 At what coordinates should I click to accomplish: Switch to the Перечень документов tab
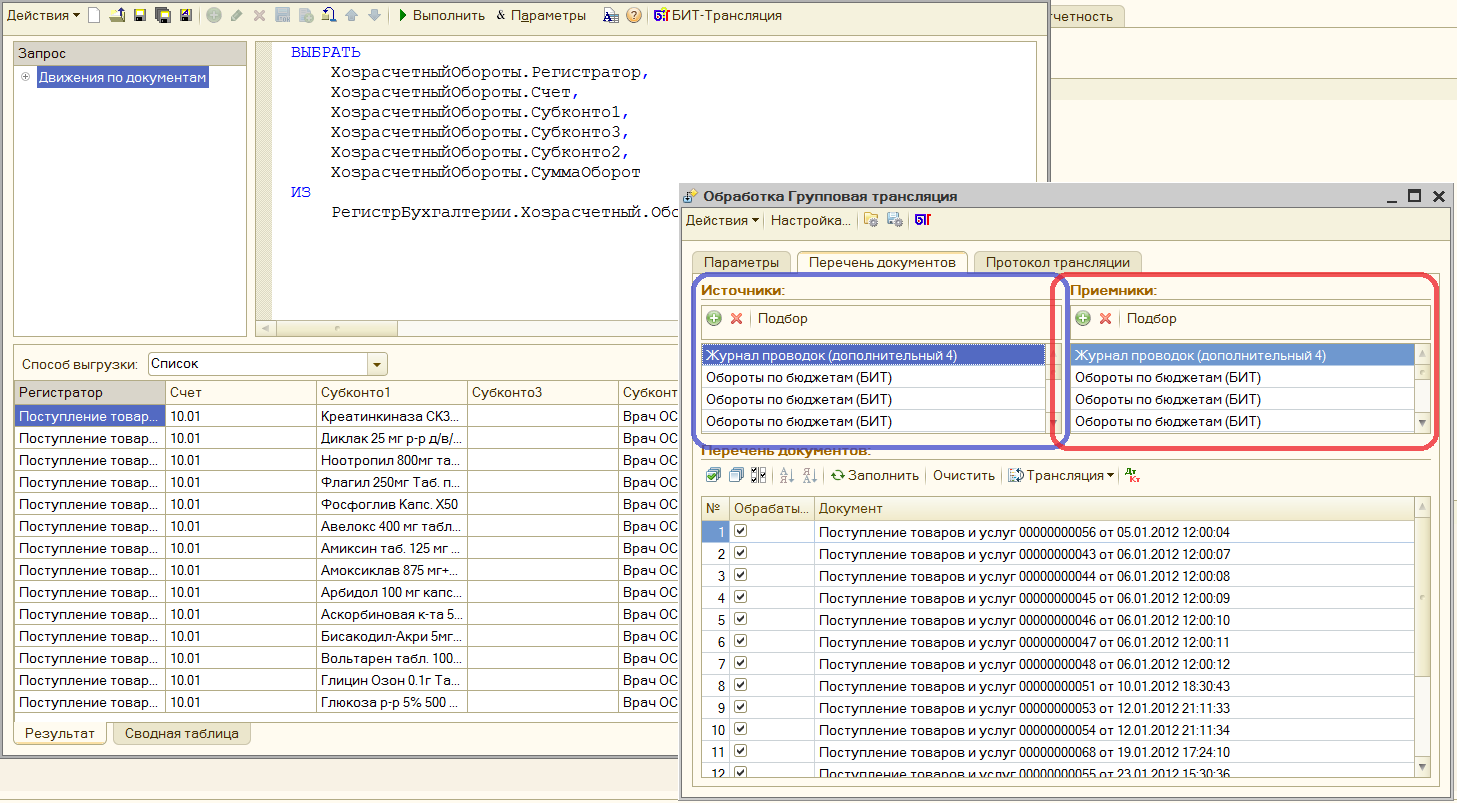pyautogui.click(x=882, y=262)
